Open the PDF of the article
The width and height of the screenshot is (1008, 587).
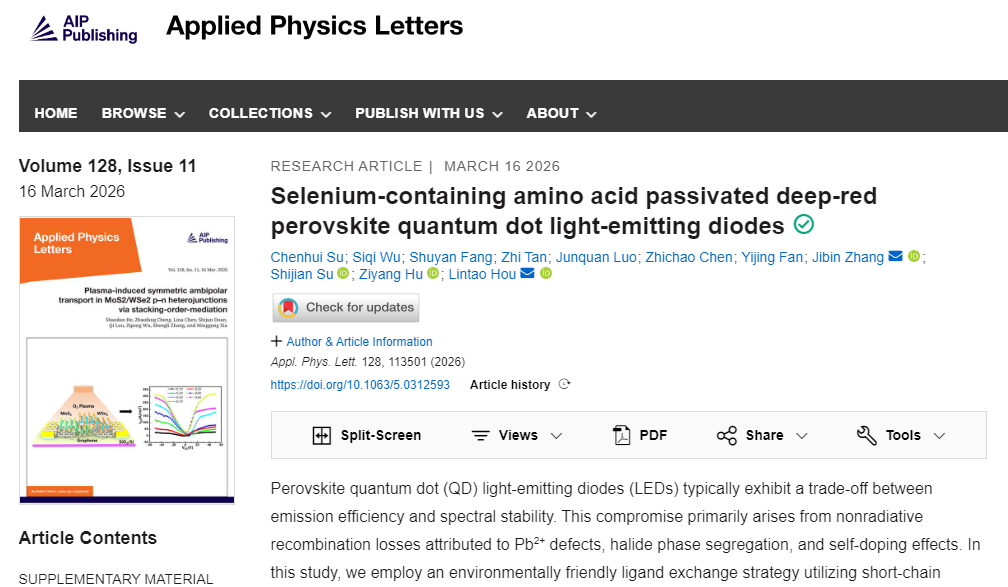click(640, 435)
